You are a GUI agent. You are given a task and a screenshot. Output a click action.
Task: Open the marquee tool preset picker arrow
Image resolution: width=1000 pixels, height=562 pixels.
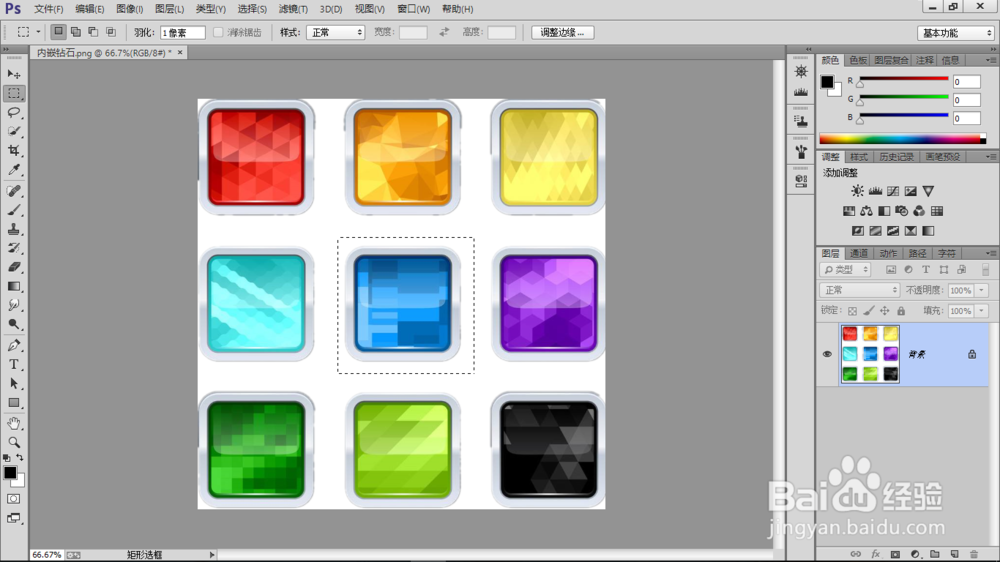point(38,32)
